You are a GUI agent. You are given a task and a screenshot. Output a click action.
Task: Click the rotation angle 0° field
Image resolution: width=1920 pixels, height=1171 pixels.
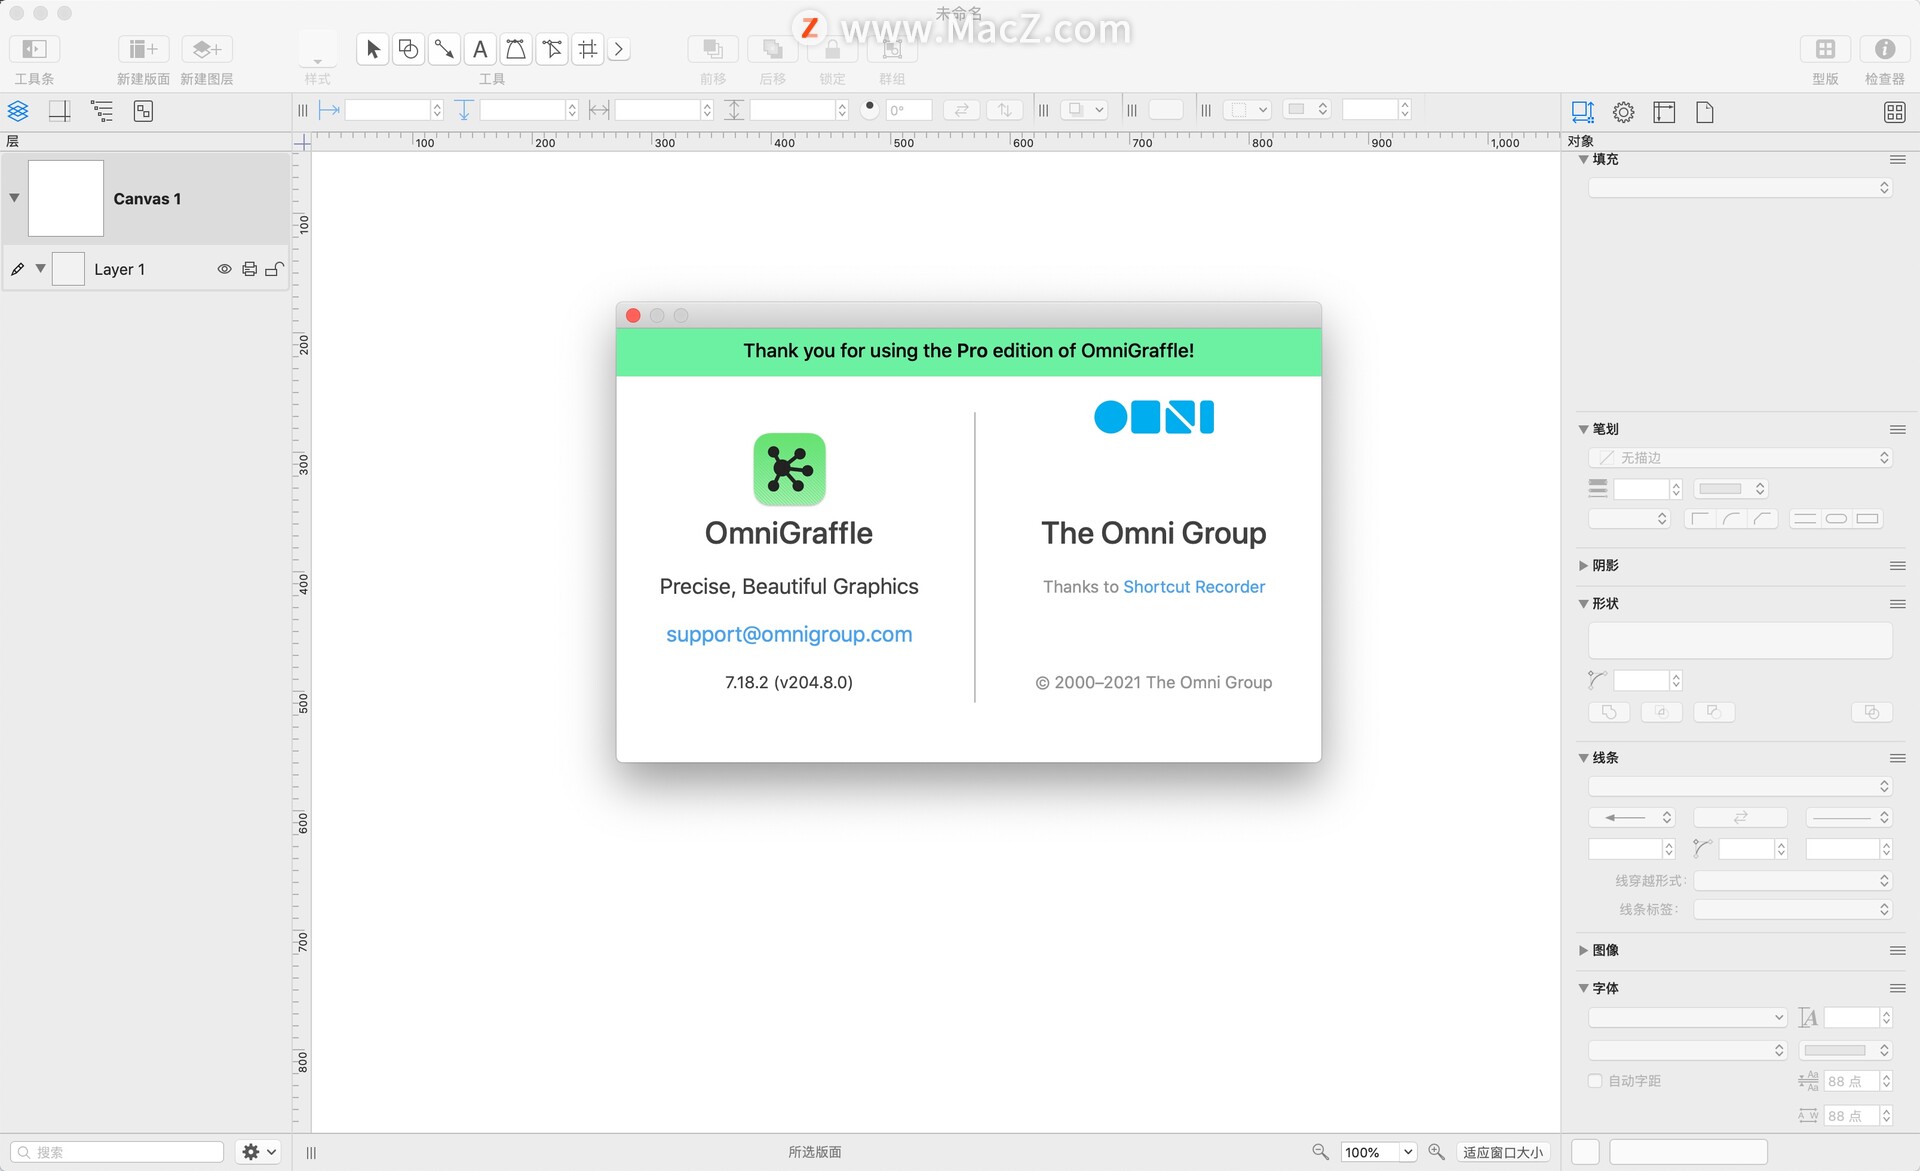(x=908, y=110)
